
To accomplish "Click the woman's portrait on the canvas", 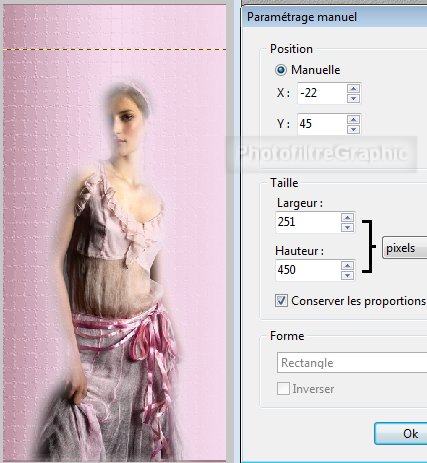I will click(x=113, y=270).
